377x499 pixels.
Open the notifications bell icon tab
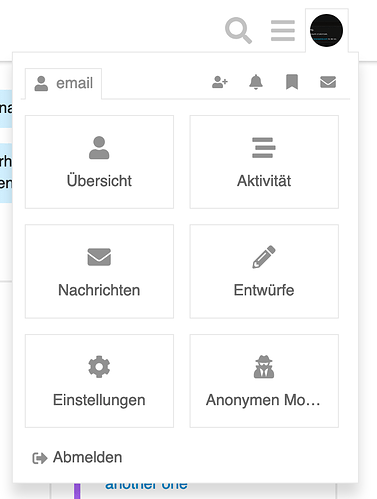pos(256,82)
